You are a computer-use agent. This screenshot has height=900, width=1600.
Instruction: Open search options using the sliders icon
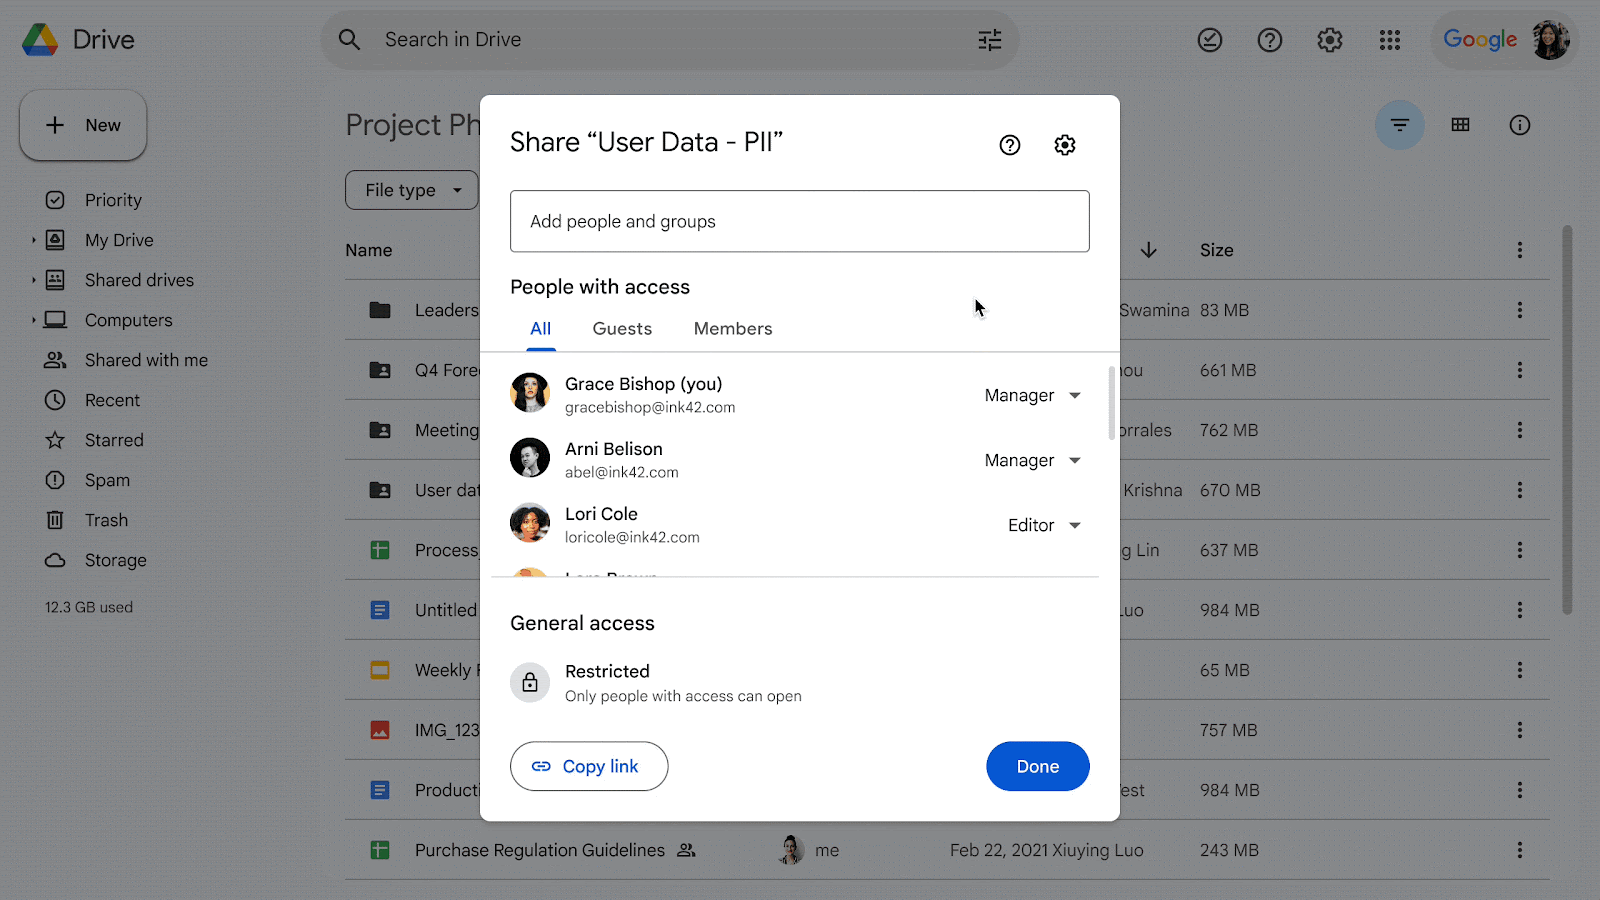(989, 40)
